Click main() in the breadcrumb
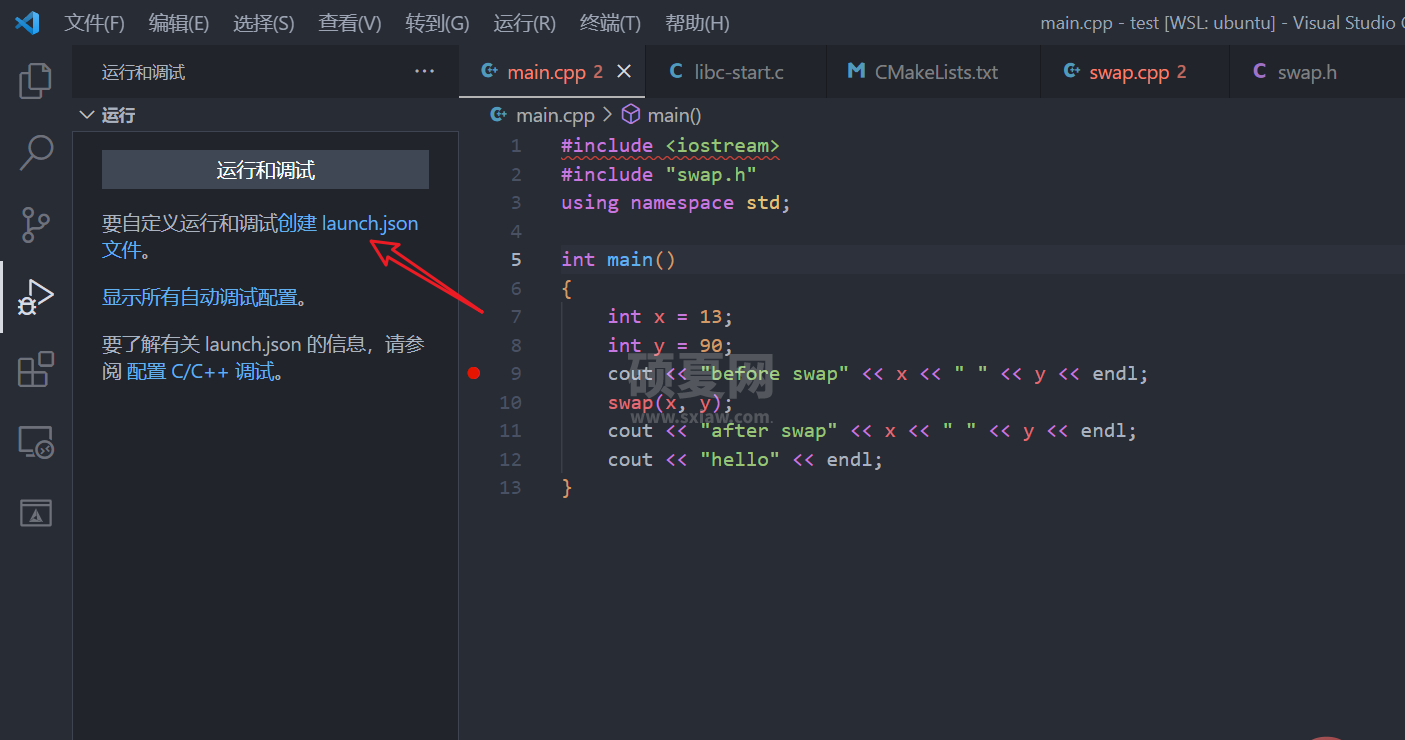The width and height of the screenshot is (1405, 740). point(675,115)
